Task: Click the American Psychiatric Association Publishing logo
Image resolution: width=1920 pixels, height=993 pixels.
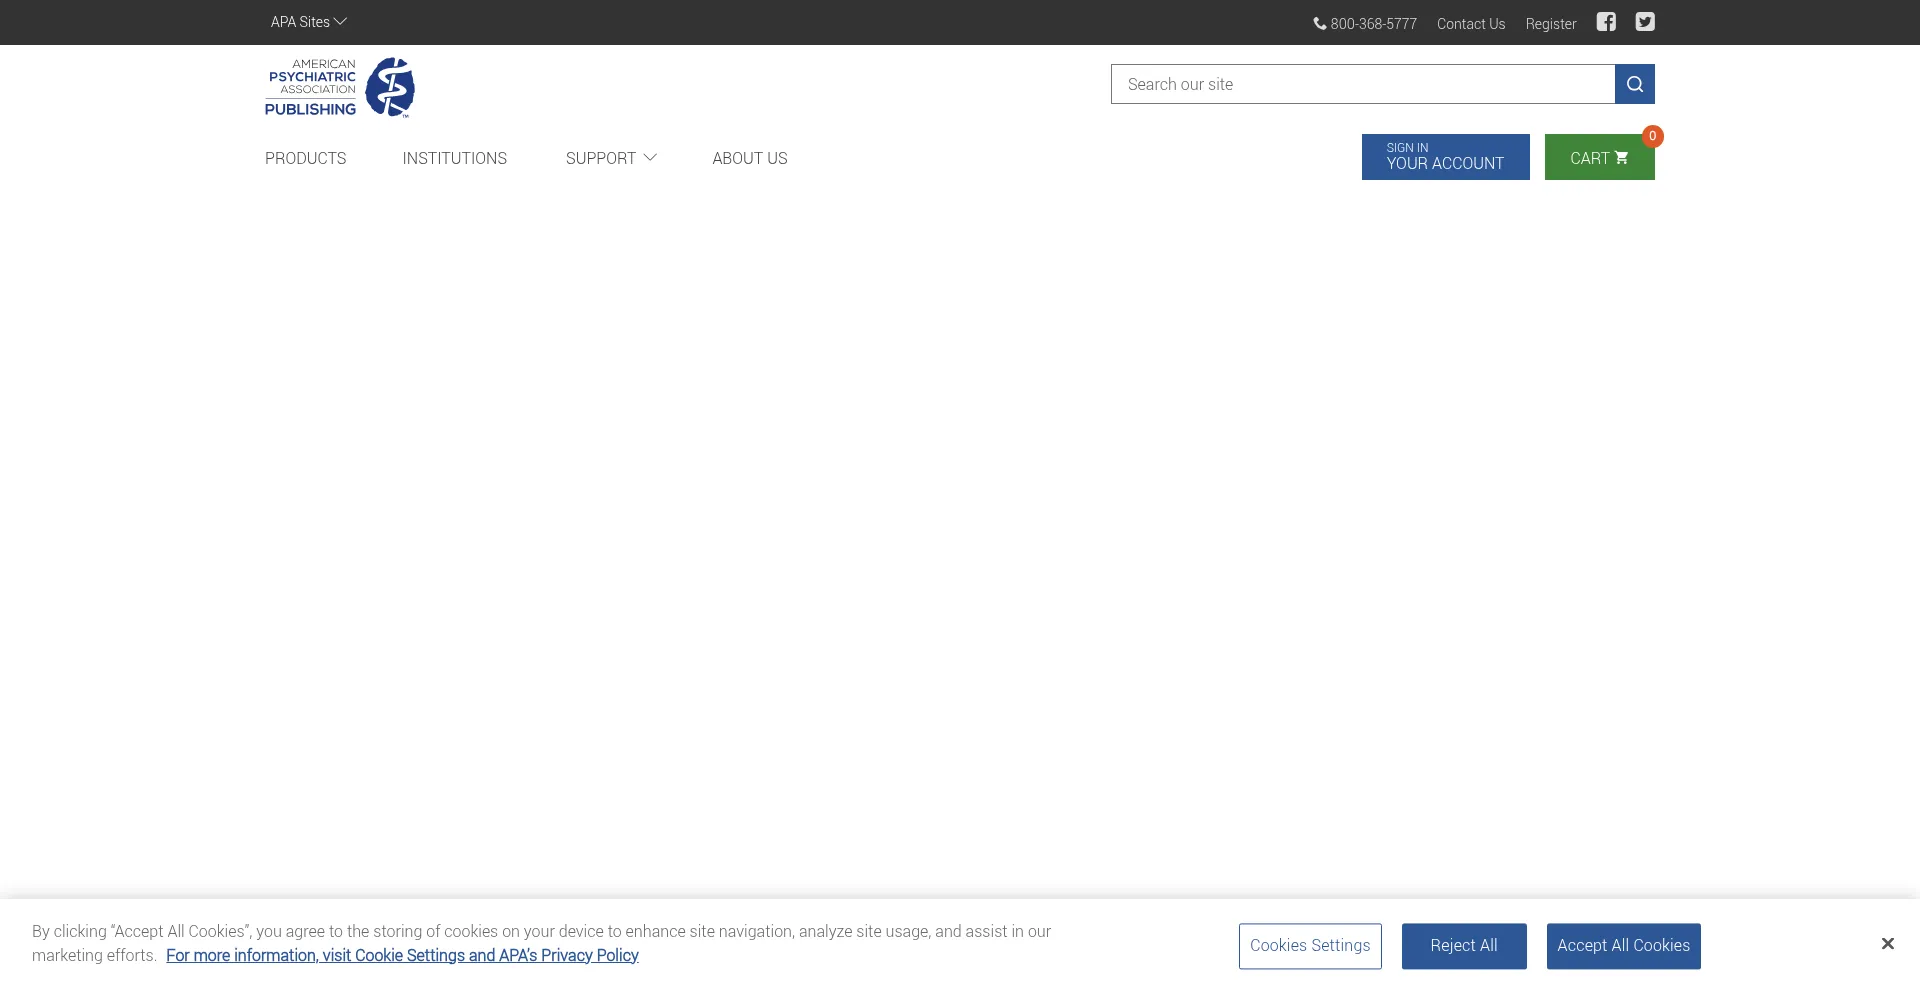Action: coord(340,88)
